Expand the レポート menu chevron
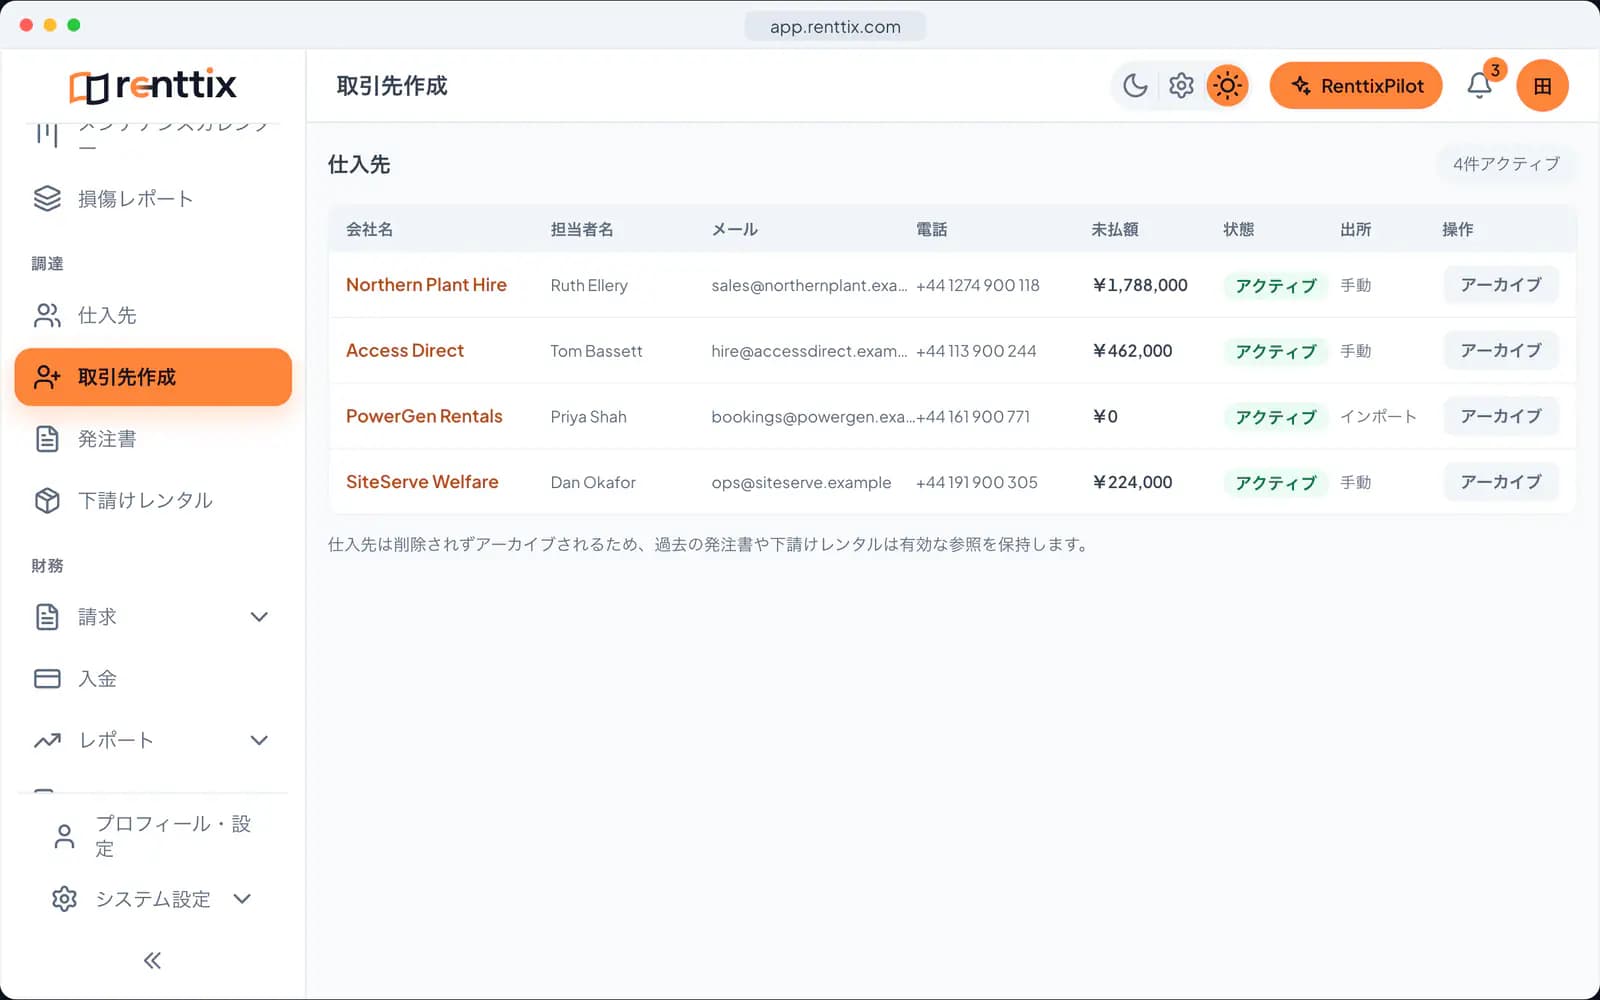 259,740
